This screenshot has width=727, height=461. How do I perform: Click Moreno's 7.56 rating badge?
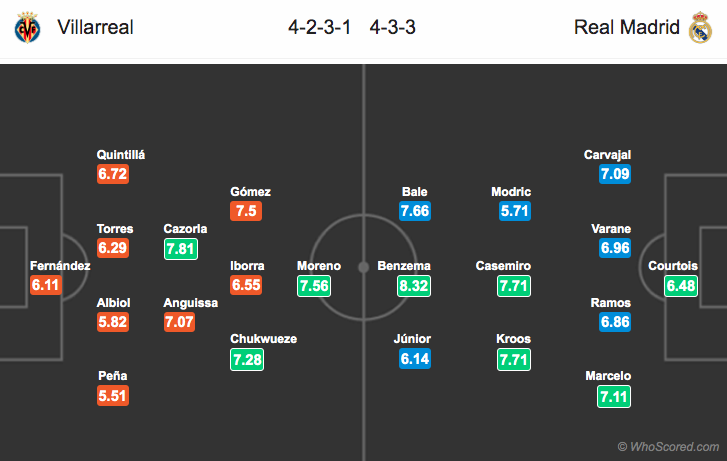(x=314, y=286)
